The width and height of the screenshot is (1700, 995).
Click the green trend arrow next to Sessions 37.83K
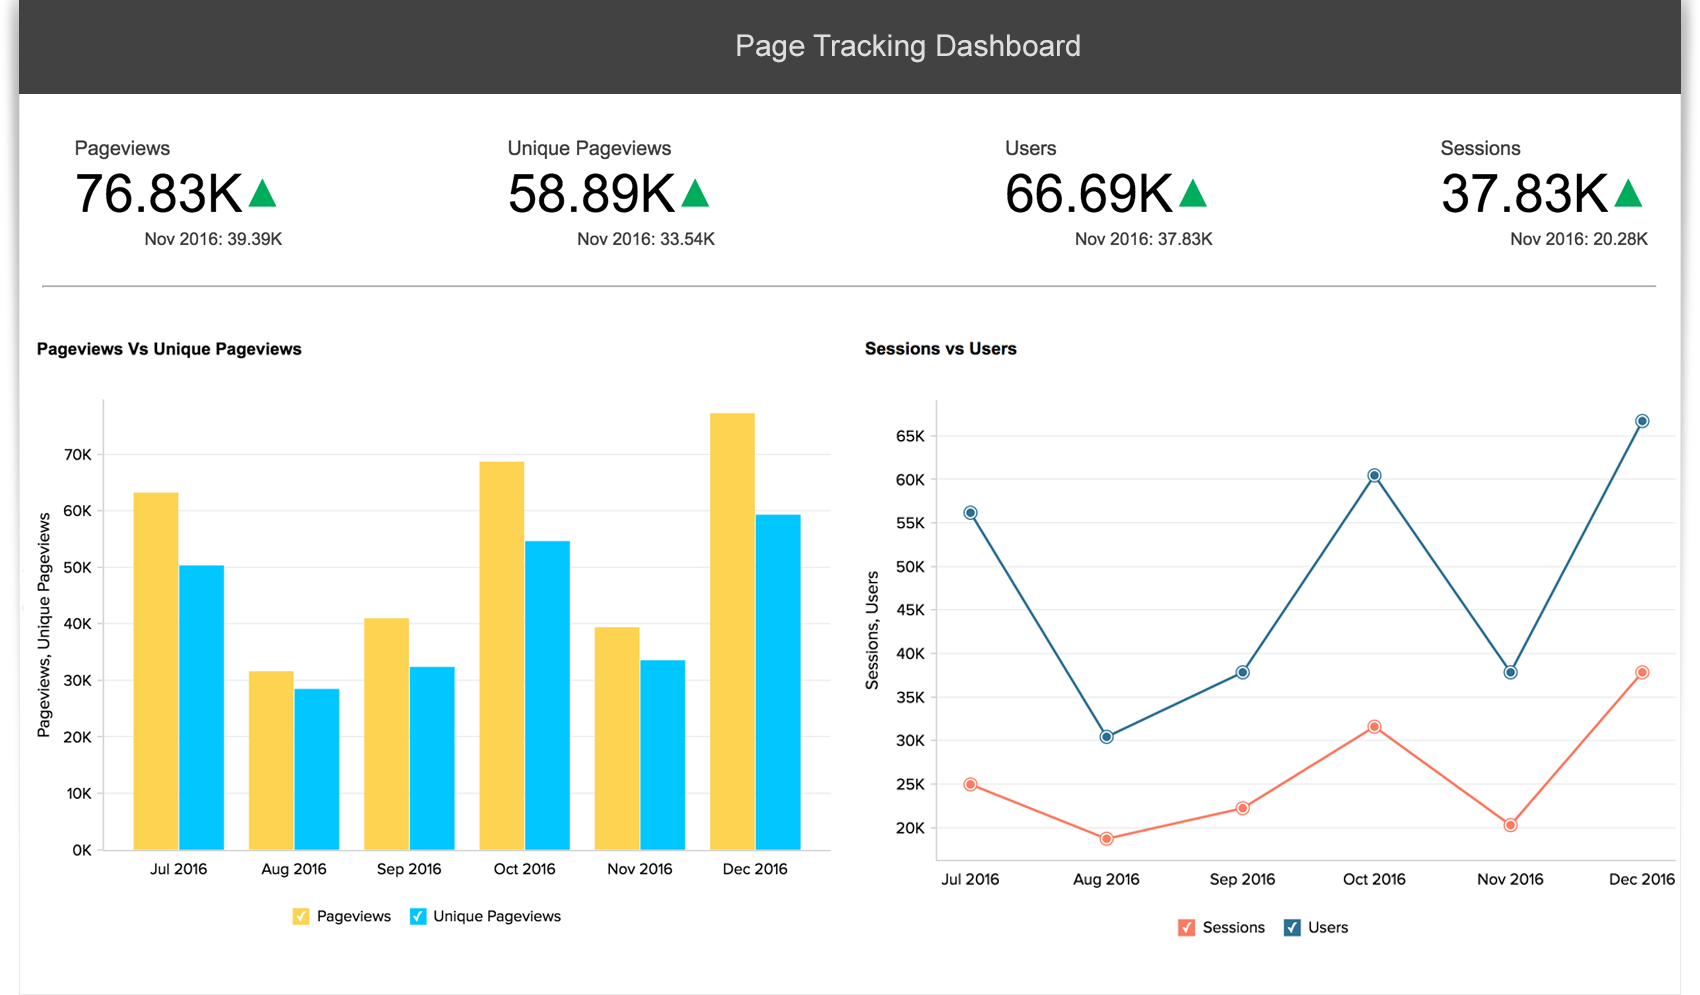pos(1628,194)
